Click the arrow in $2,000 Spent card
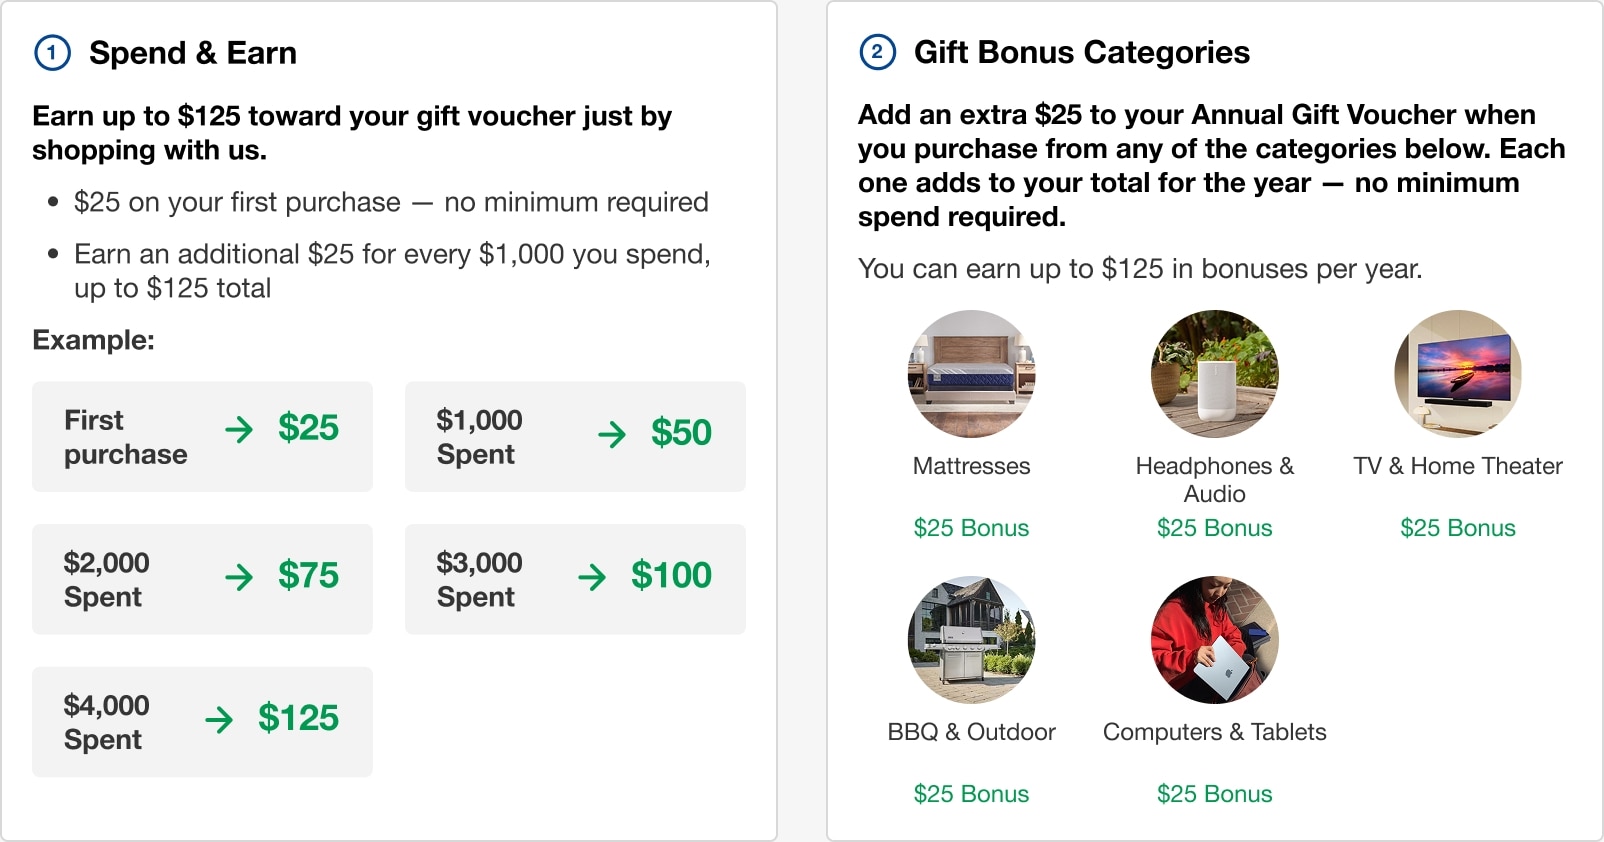 click(239, 577)
